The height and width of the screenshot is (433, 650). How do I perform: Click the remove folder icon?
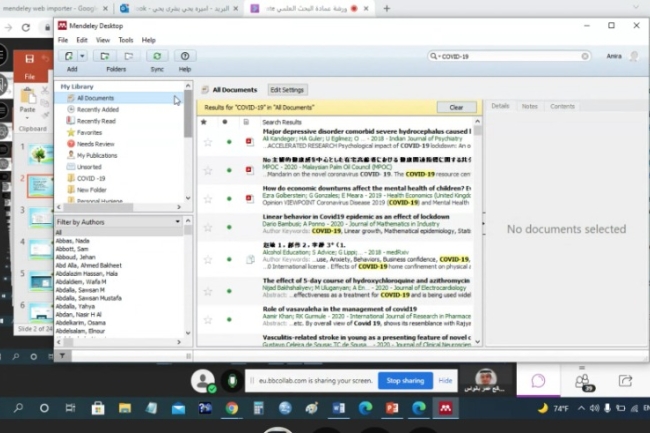pyautogui.click(x=129, y=56)
